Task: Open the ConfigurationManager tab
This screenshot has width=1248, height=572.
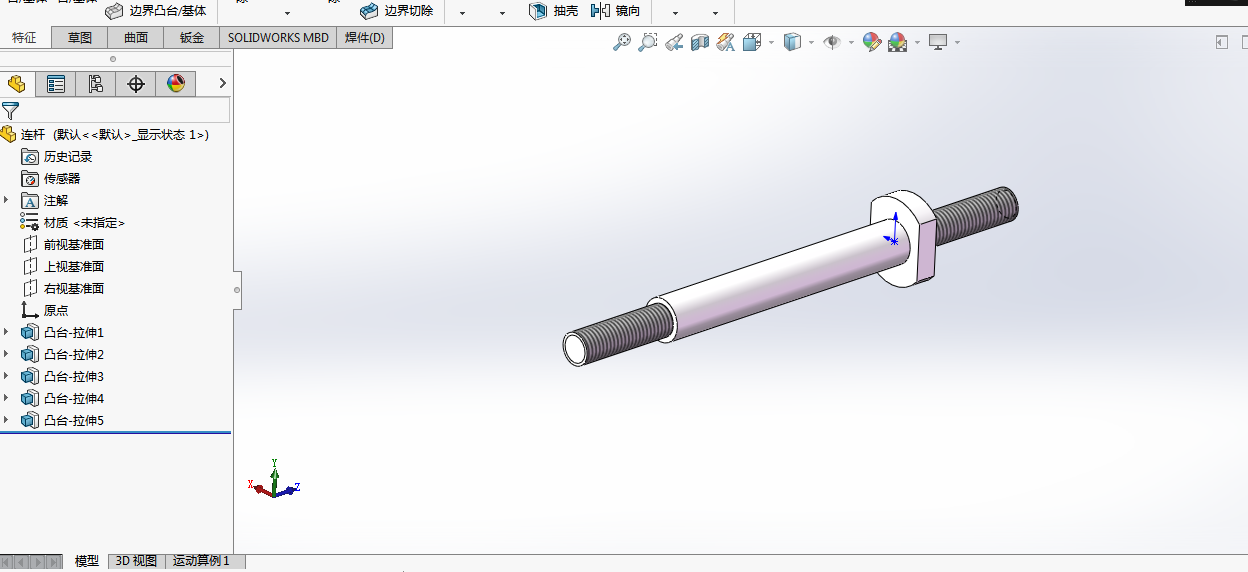Action: click(x=96, y=84)
